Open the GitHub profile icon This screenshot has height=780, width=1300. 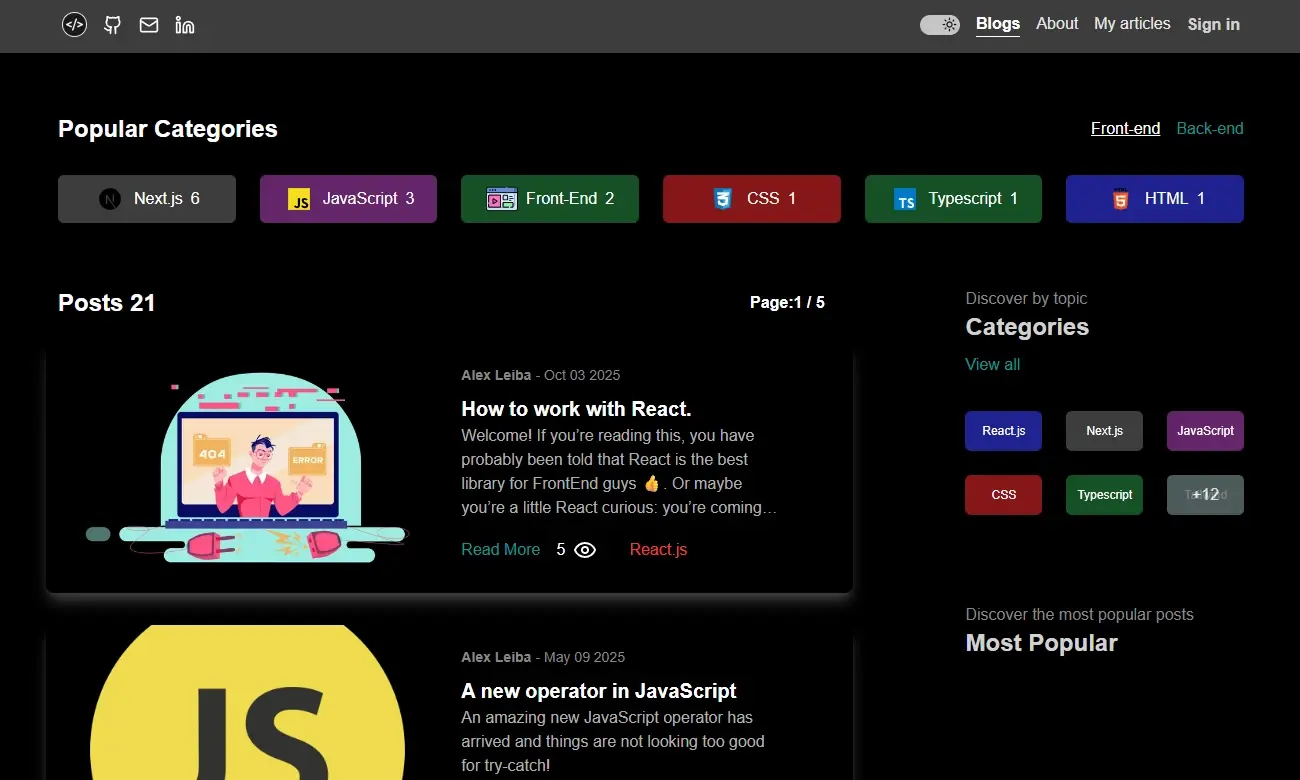[x=113, y=25]
